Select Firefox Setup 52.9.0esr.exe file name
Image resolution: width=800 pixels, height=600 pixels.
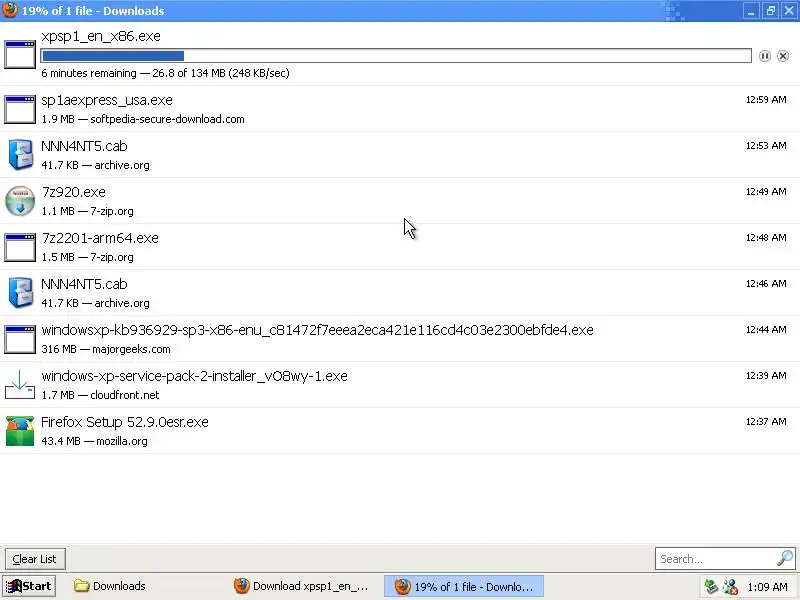(x=125, y=422)
